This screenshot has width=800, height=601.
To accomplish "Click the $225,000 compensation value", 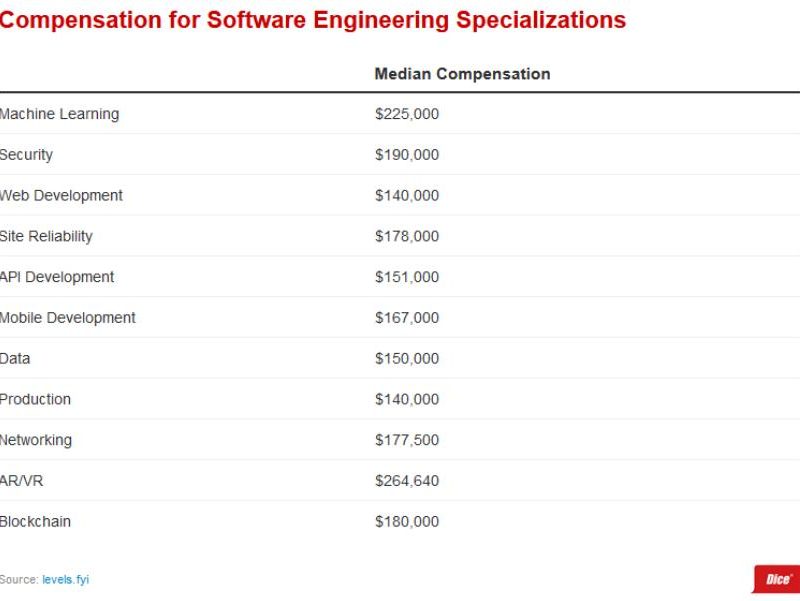I will [406, 114].
